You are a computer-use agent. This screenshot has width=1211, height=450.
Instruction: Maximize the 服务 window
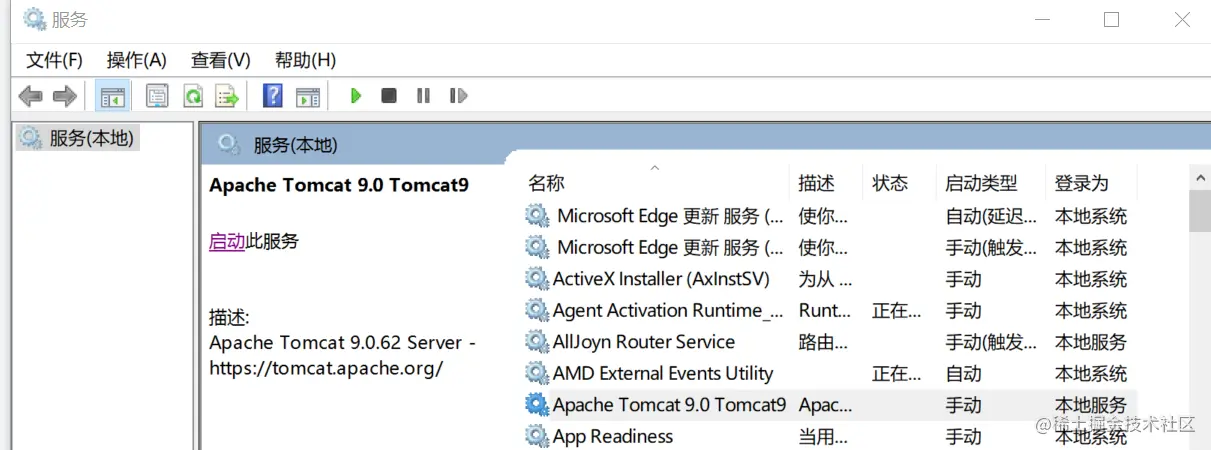pyautogui.click(x=1111, y=19)
